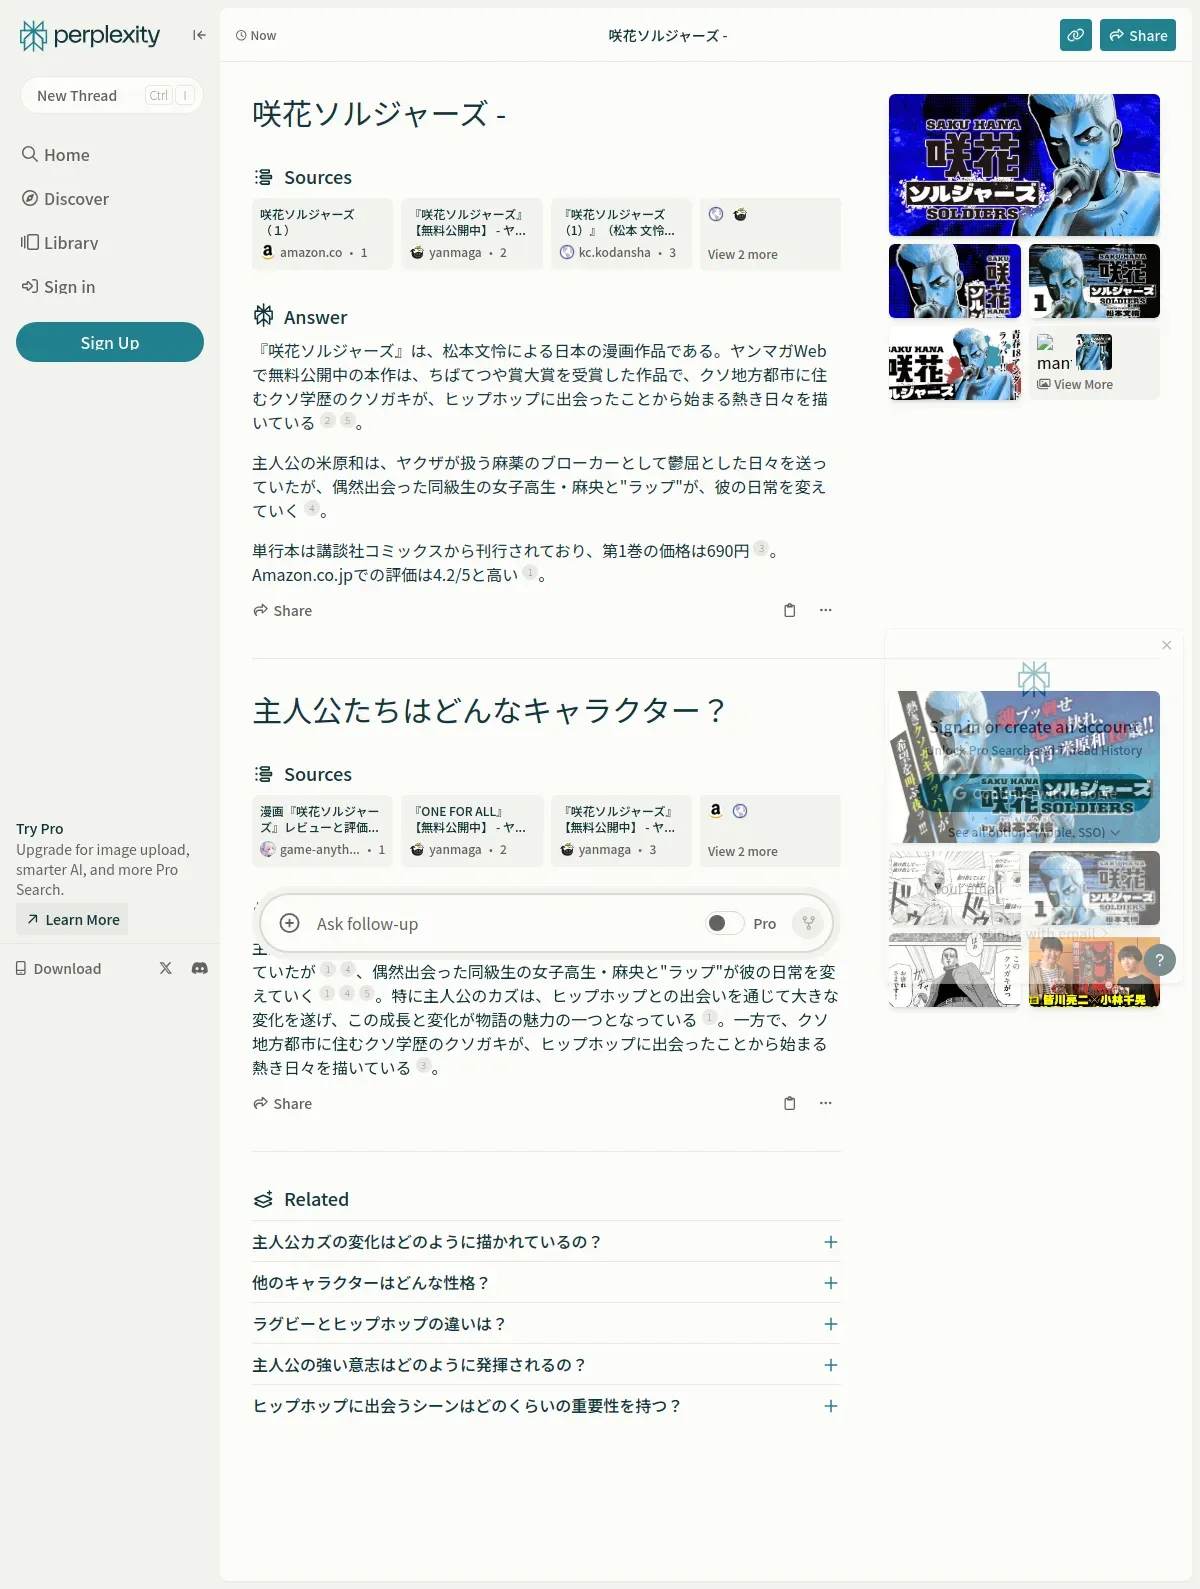Open more options (ellipsis) for the first answer
Viewport: 1200px width, 1589px height.
[825, 610]
